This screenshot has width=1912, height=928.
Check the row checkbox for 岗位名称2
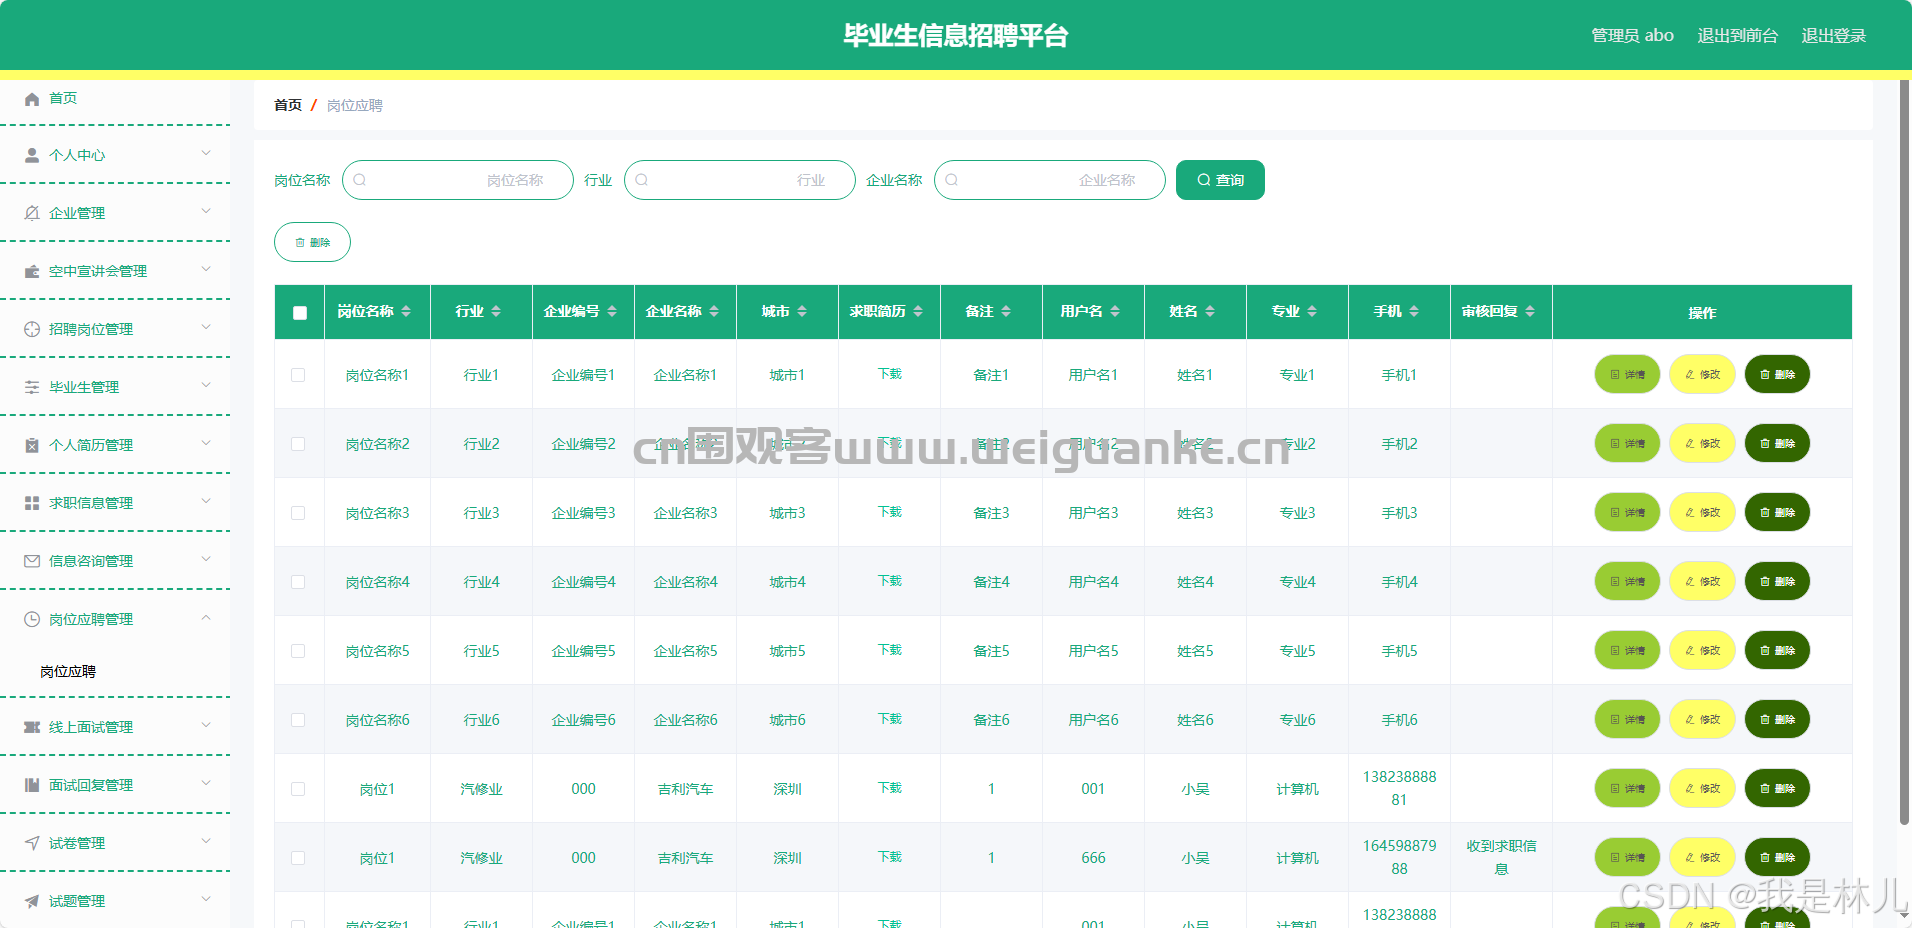(x=298, y=444)
